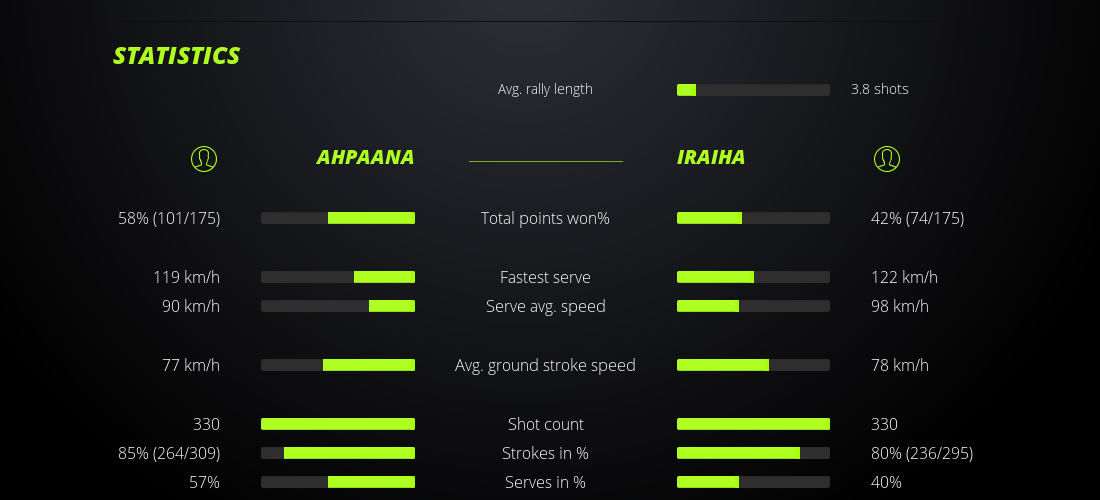The height and width of the screenshot is (500, 1100).
Task: Click the Total points won% label
Action: point(545,218)
